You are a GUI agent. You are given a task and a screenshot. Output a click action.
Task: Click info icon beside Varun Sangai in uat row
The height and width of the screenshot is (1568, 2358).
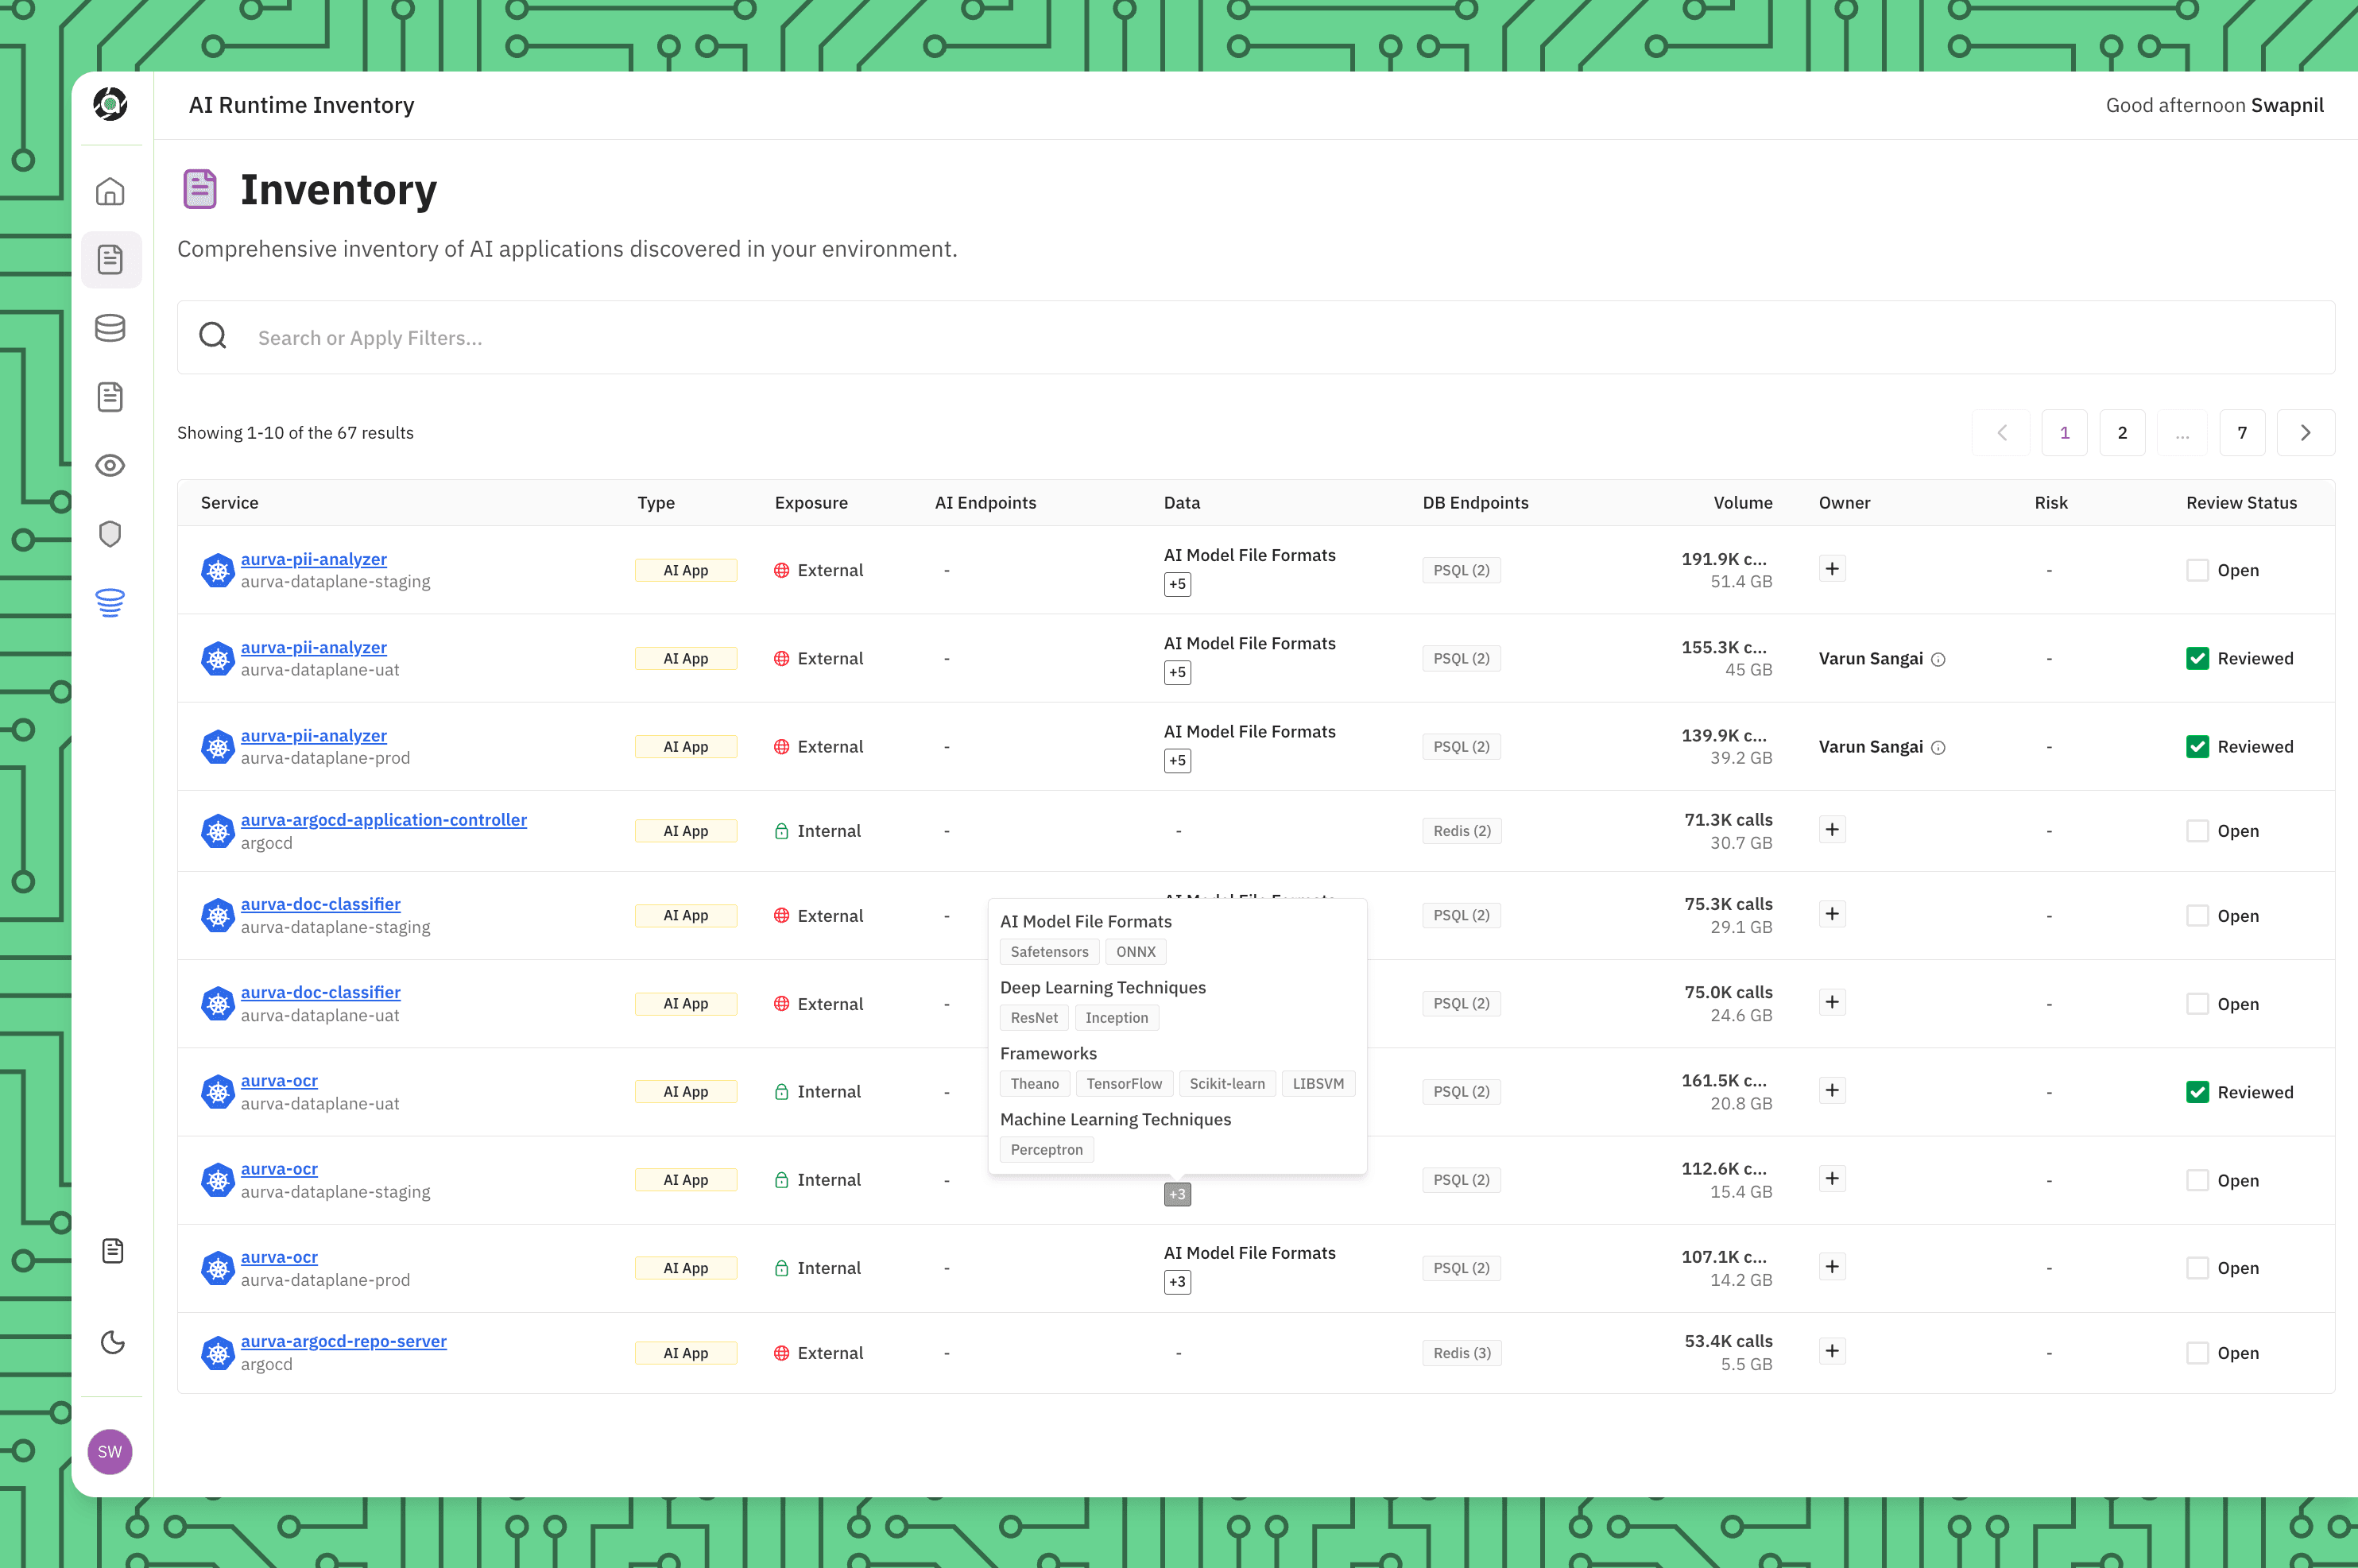(1938, 659)
